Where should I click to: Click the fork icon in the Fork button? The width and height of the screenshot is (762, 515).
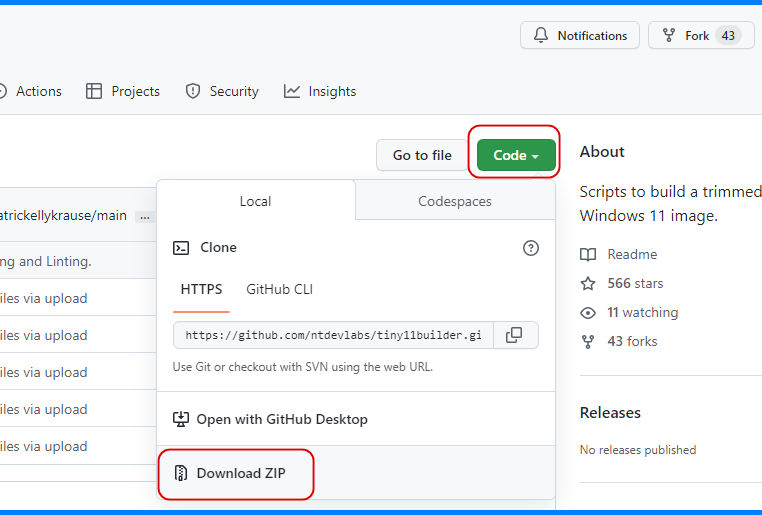coord(669,36)
